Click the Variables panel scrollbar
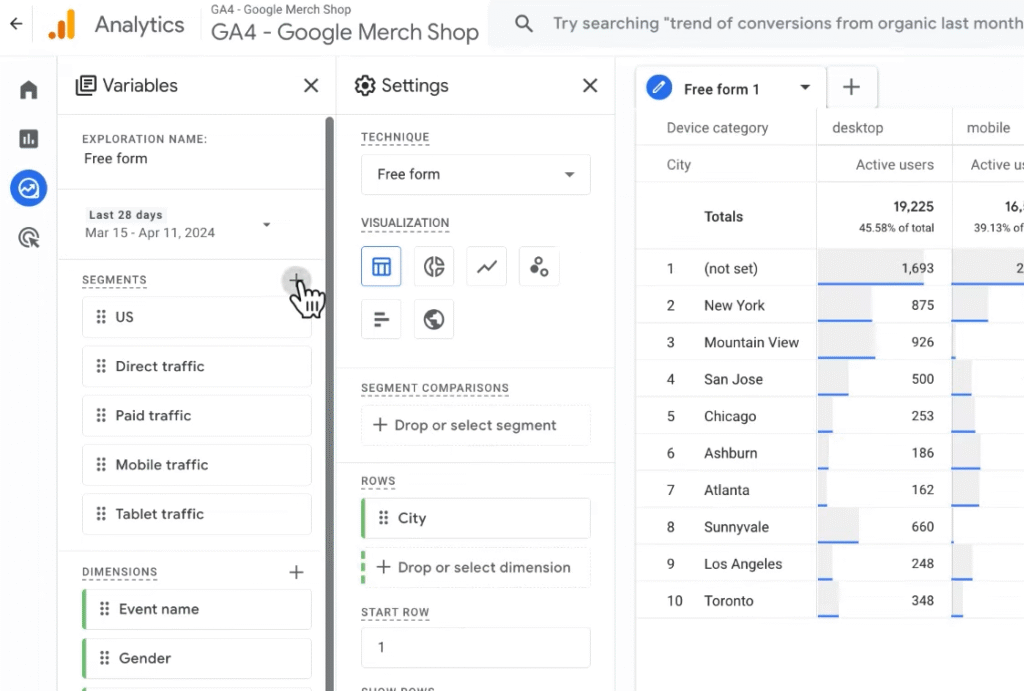Viewport: 1024px width, 691px height. point(330,403)
